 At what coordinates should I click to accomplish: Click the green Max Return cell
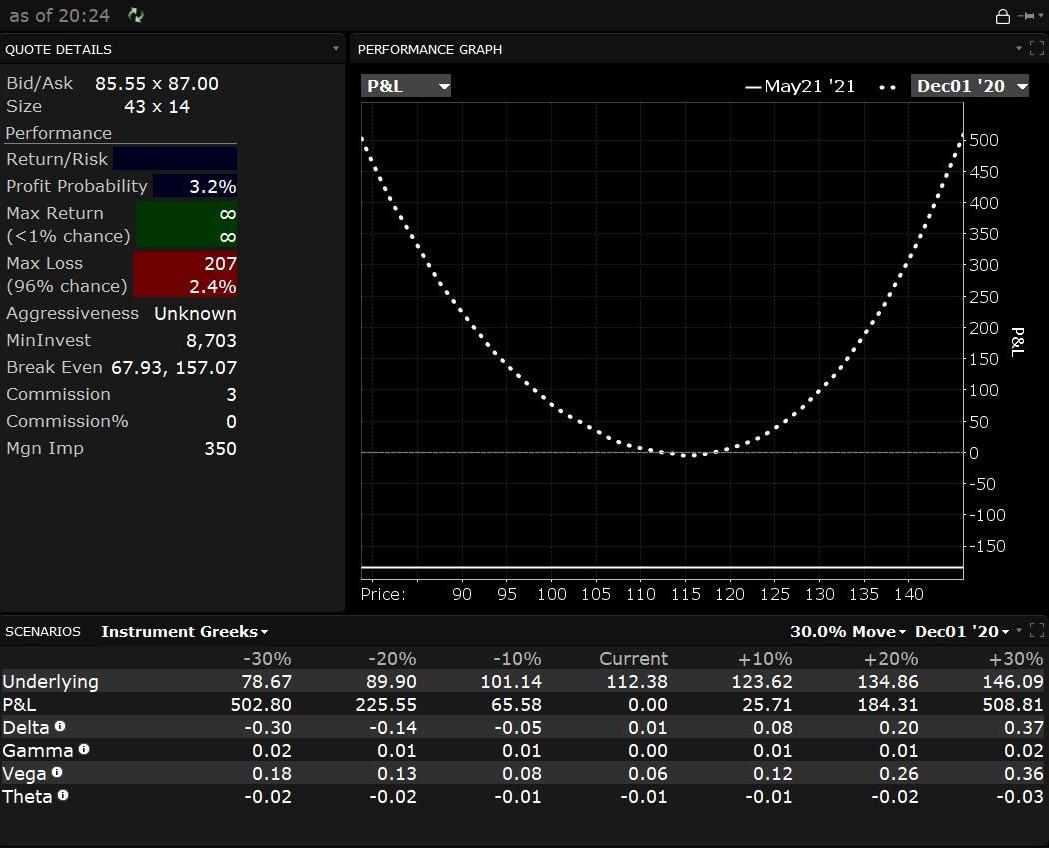pos(186,224)
